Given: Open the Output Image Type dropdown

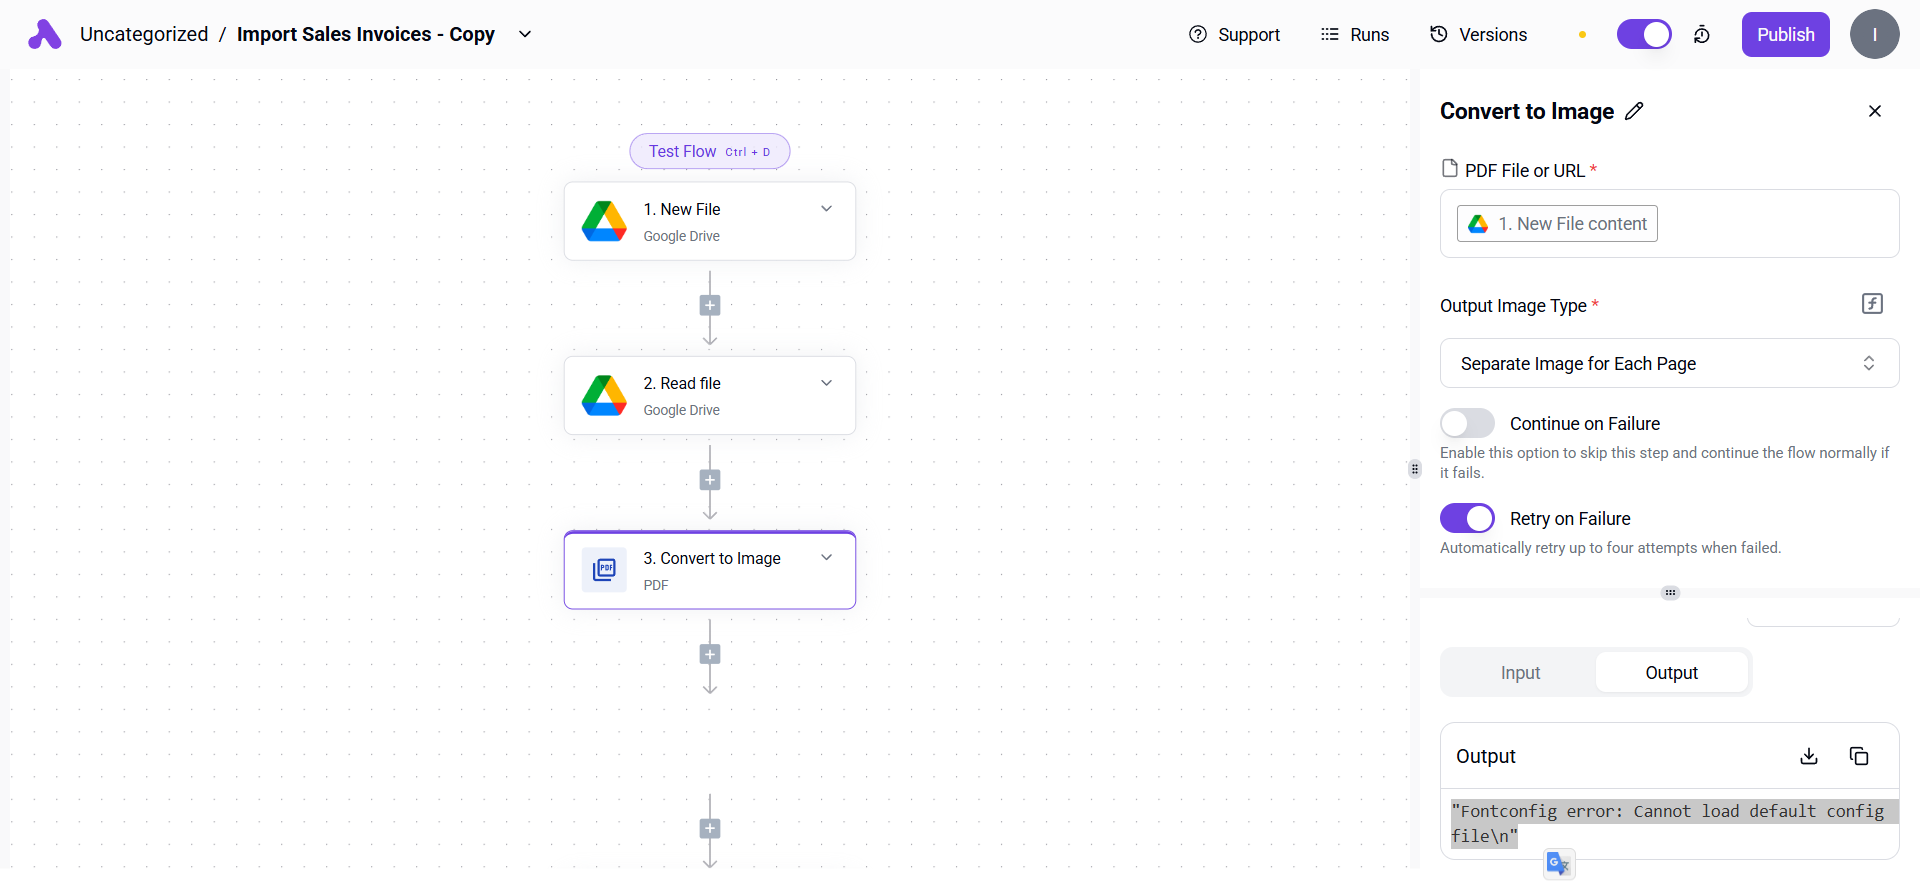Looking at the screenshot, I should pyautogui.click(x=1669, y=363).
